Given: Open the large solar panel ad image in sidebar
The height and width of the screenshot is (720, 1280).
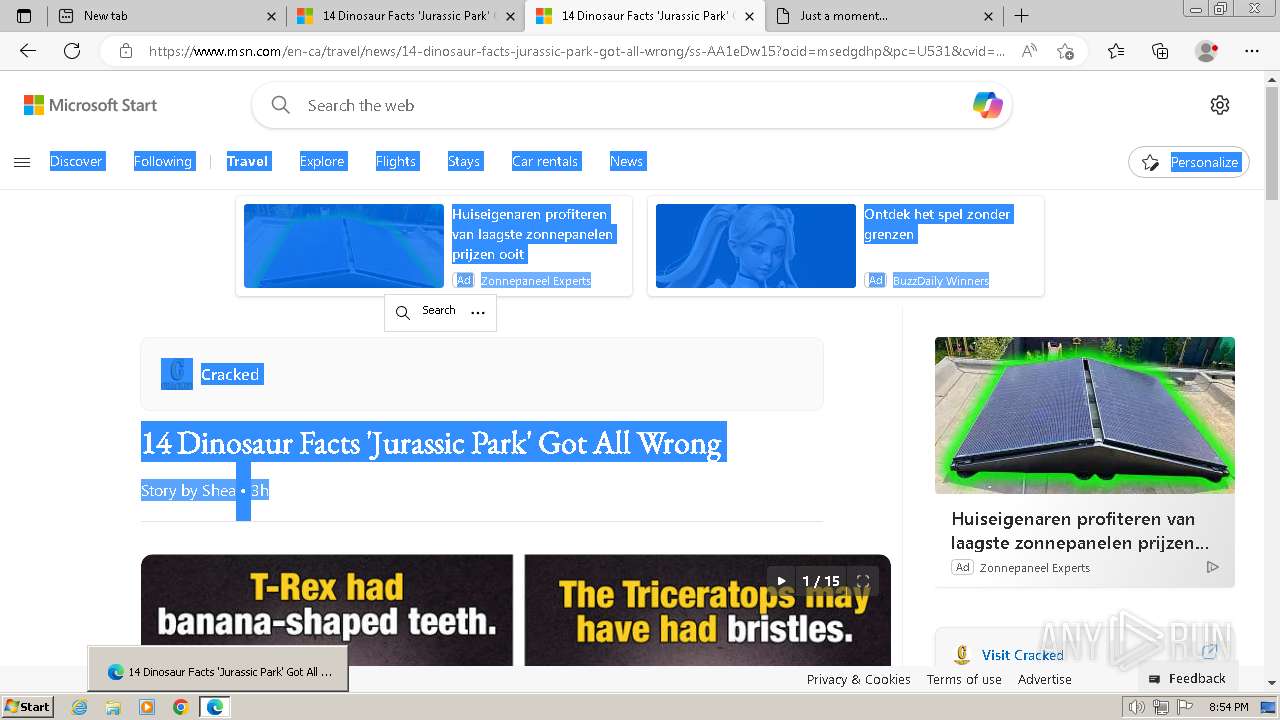Looking at the screenshot, I should [1085, 415].
